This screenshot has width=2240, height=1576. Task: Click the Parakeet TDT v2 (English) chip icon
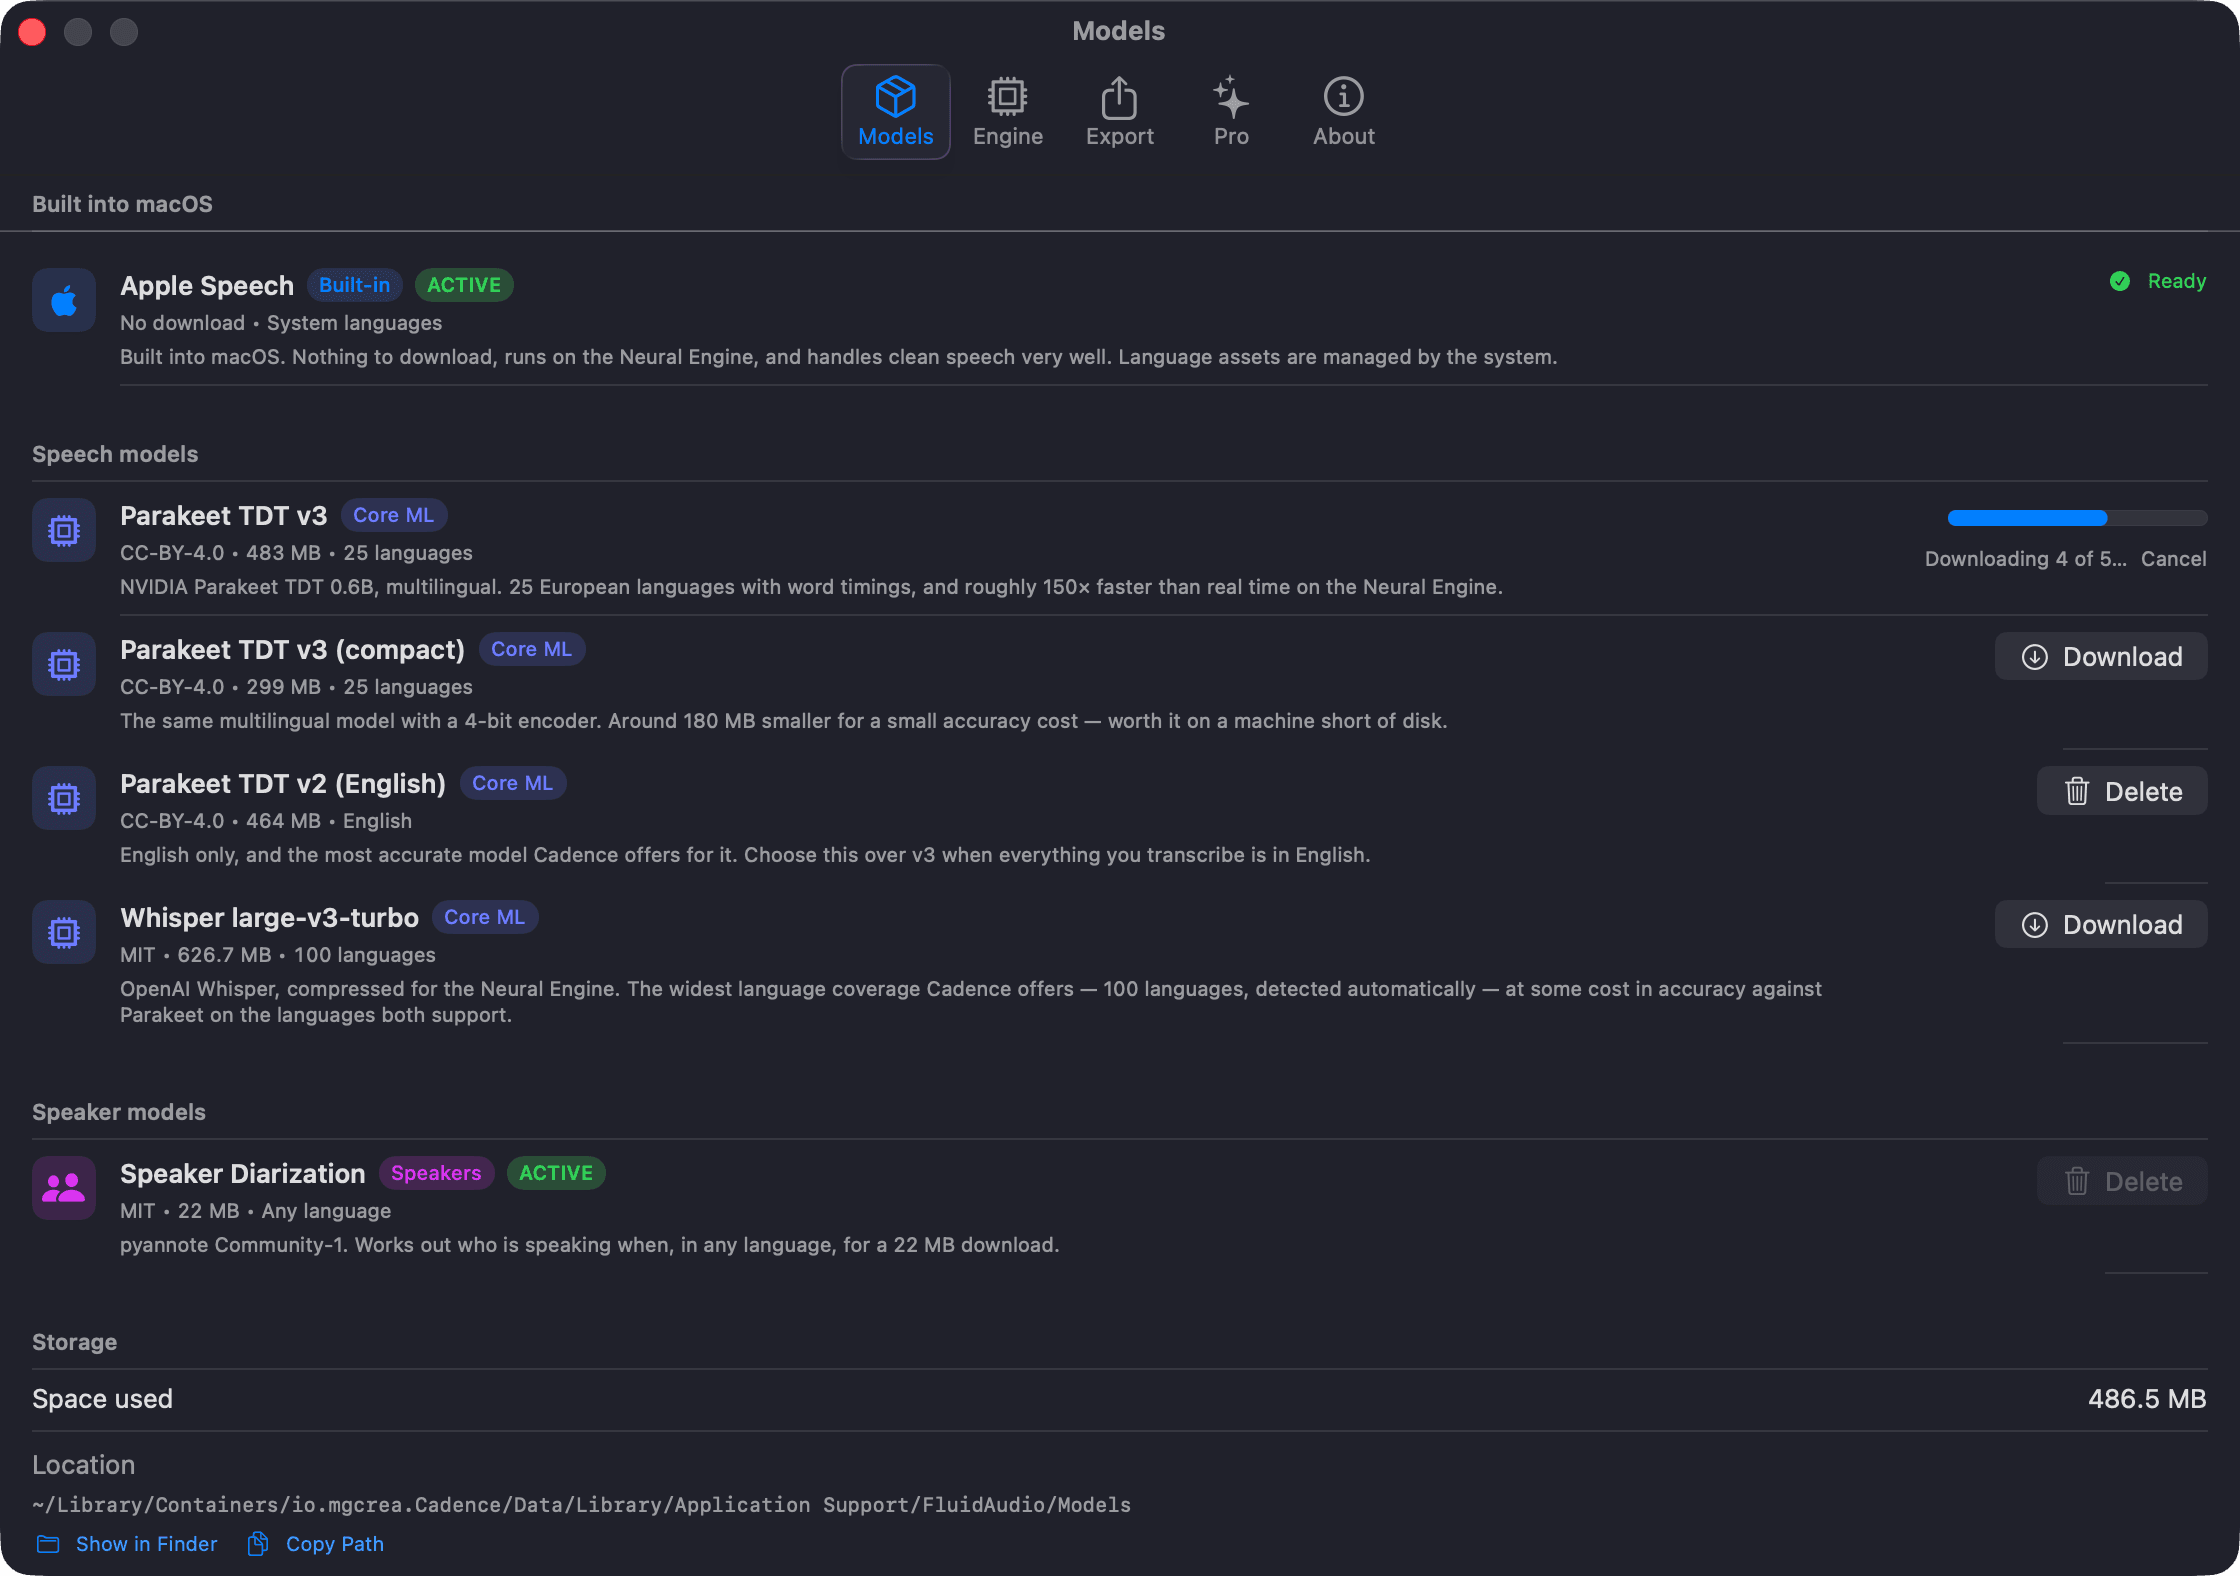tap(64, 798)
